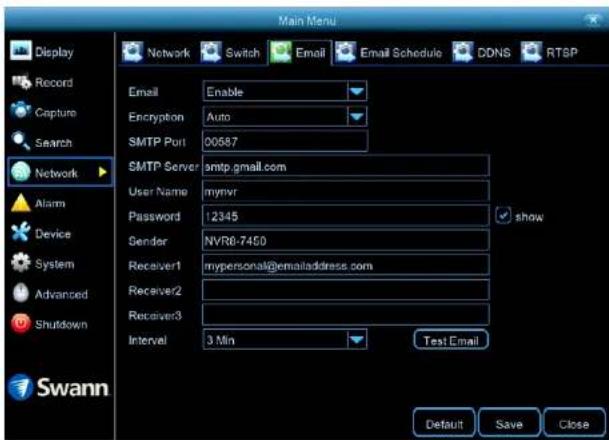609x440 pixels.
Task: Open the Record menu icon
Action: 21,82
